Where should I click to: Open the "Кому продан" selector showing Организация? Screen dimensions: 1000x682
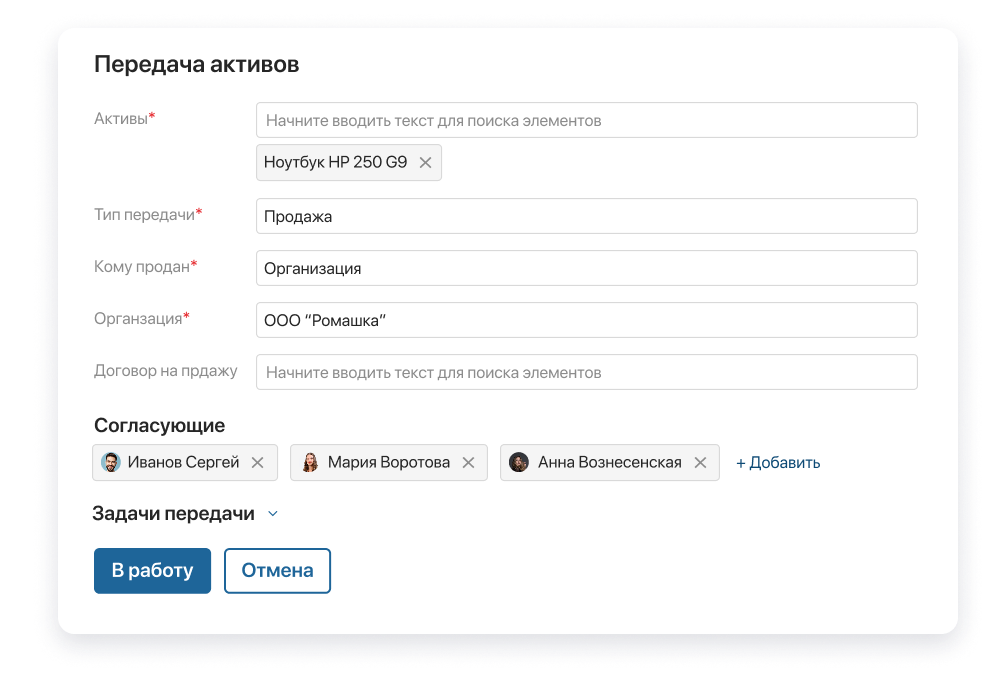point(587,267)
